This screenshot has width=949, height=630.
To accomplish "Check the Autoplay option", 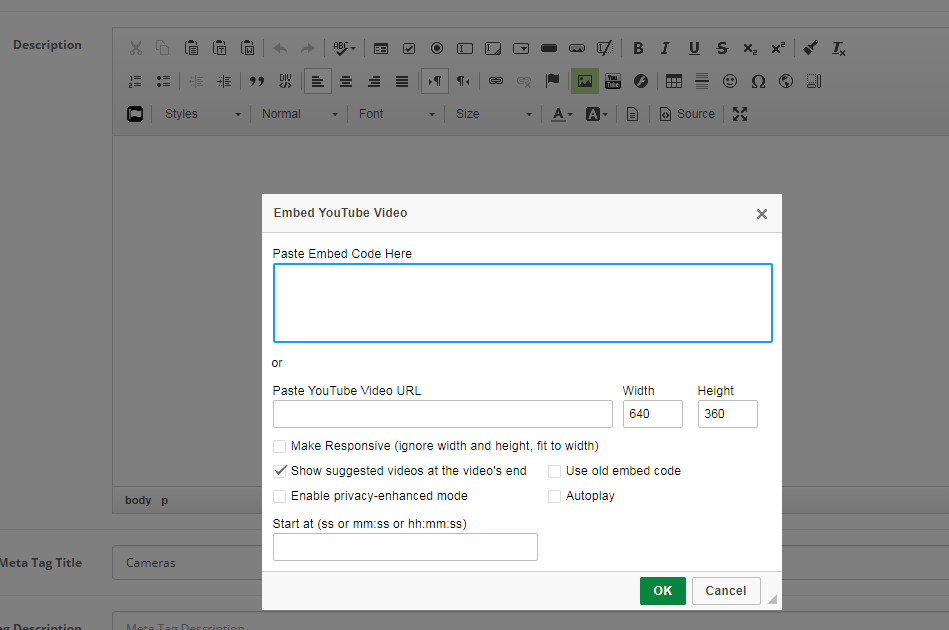I will tap(554, 496).
